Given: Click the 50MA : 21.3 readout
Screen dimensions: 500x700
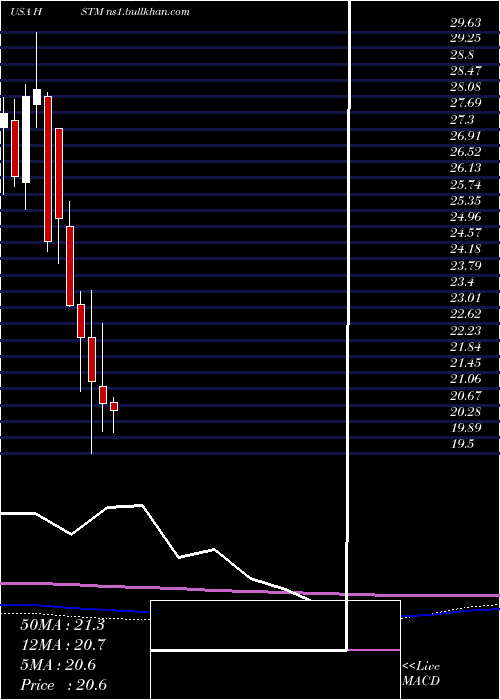Looking at the screenshot, I should pyautogui.click(x=62, y=625).
